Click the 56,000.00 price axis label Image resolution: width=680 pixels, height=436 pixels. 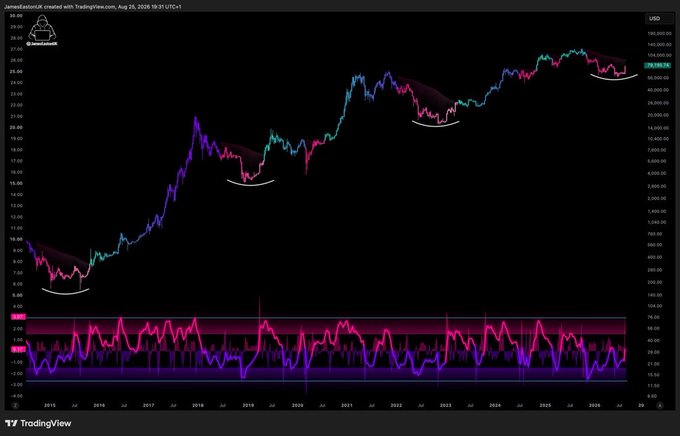click(x=660, y=78)
